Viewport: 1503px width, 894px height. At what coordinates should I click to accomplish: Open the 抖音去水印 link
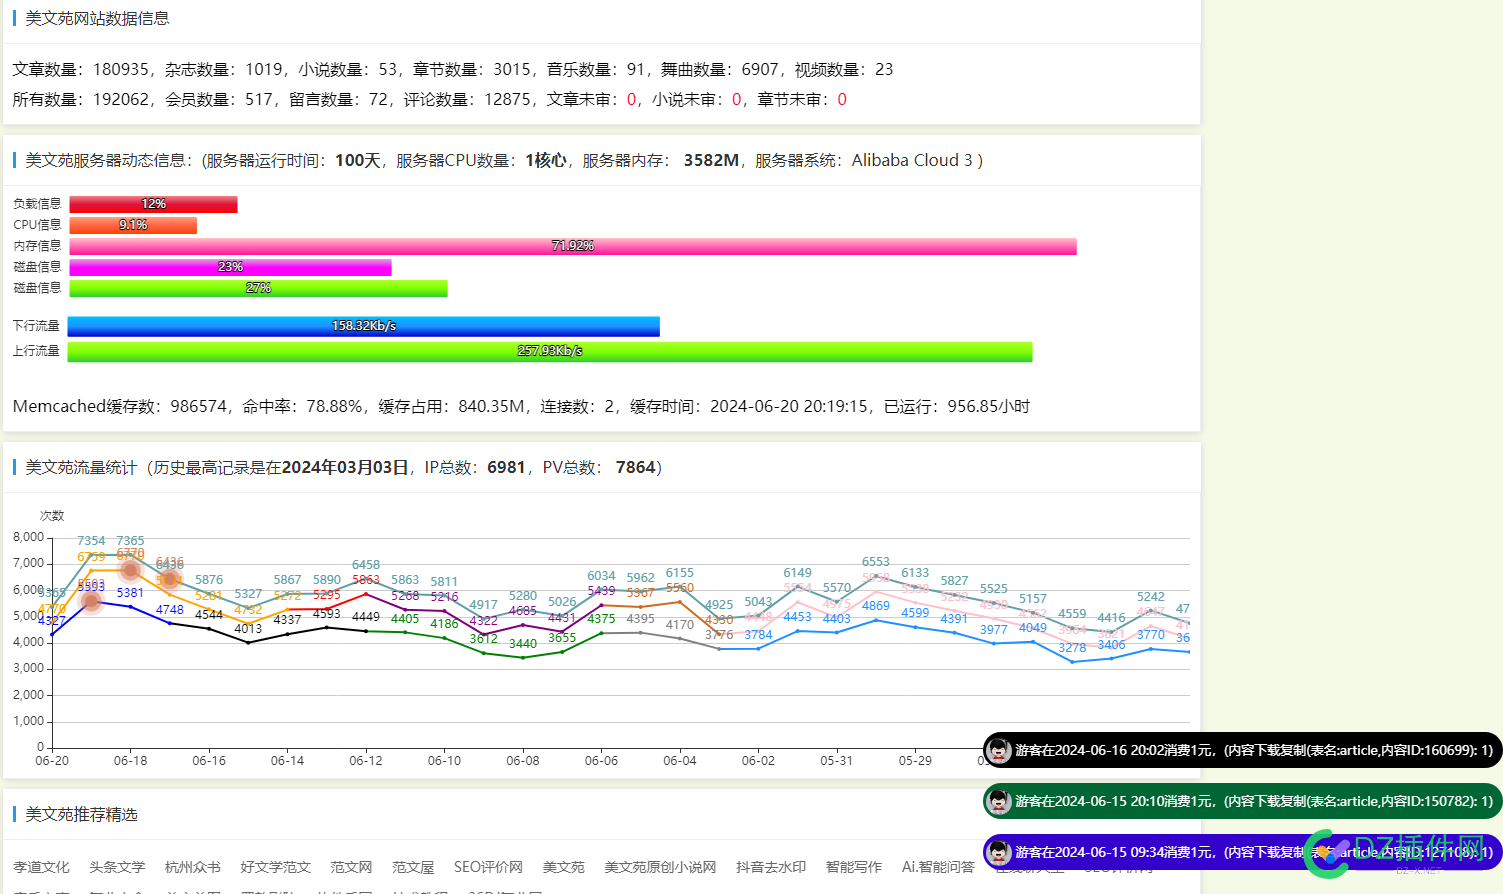coord(771,867)
